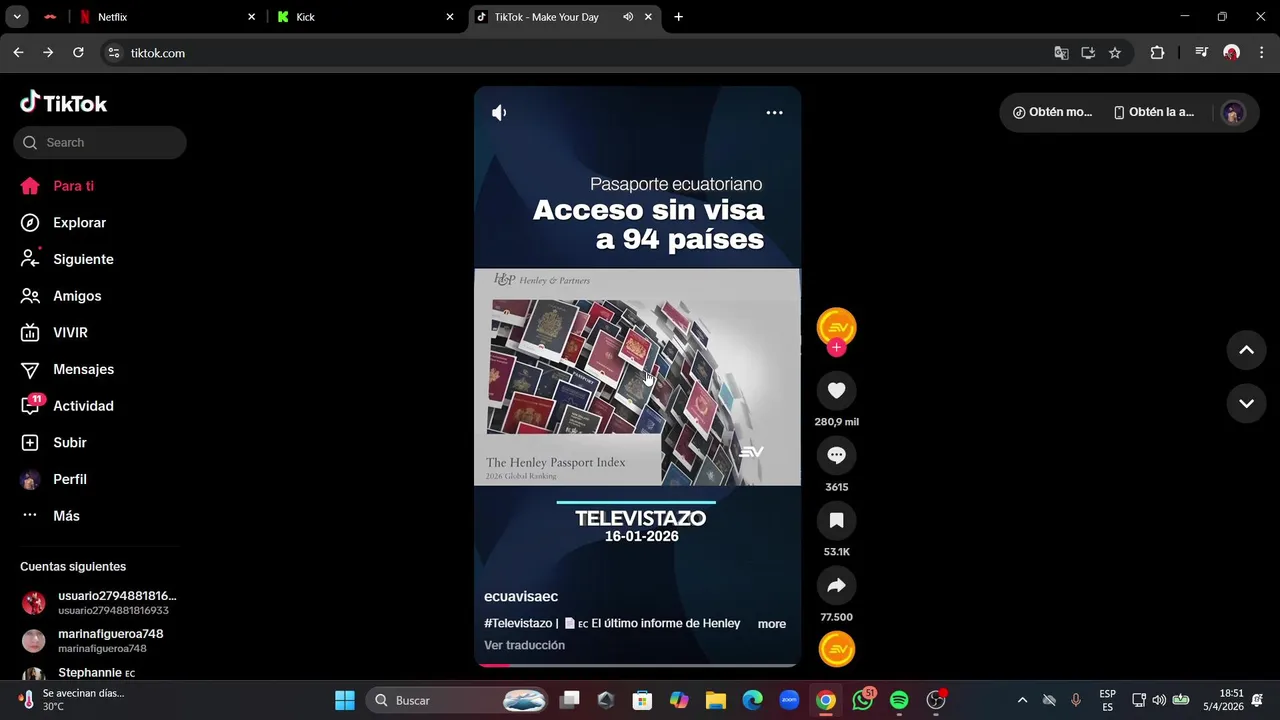Click the Search input field

[x=100, y=142]
